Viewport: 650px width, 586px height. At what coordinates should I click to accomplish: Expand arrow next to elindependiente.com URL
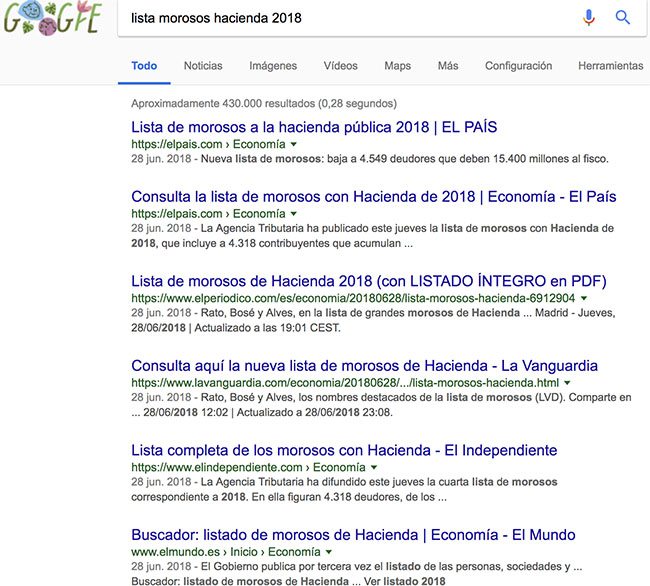click(374, 467)
